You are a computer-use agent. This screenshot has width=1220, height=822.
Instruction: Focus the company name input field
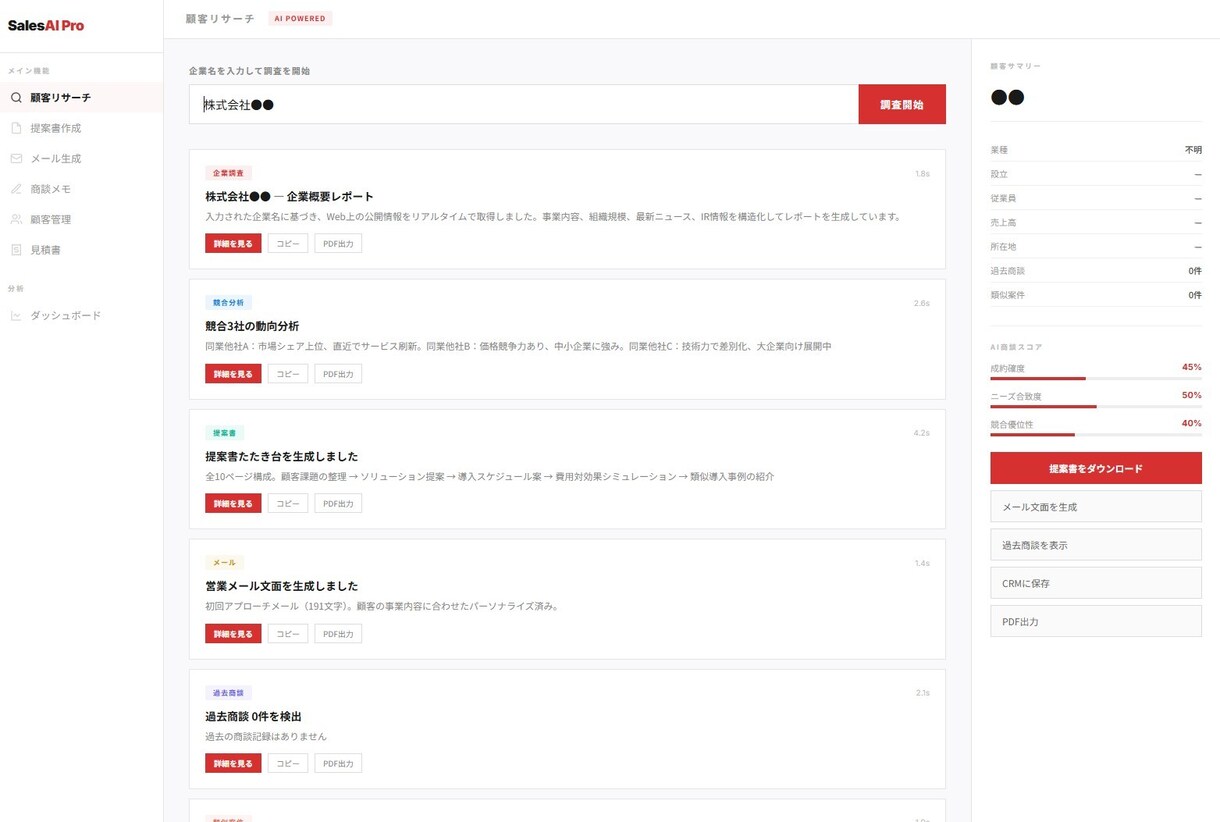[524, 104]
